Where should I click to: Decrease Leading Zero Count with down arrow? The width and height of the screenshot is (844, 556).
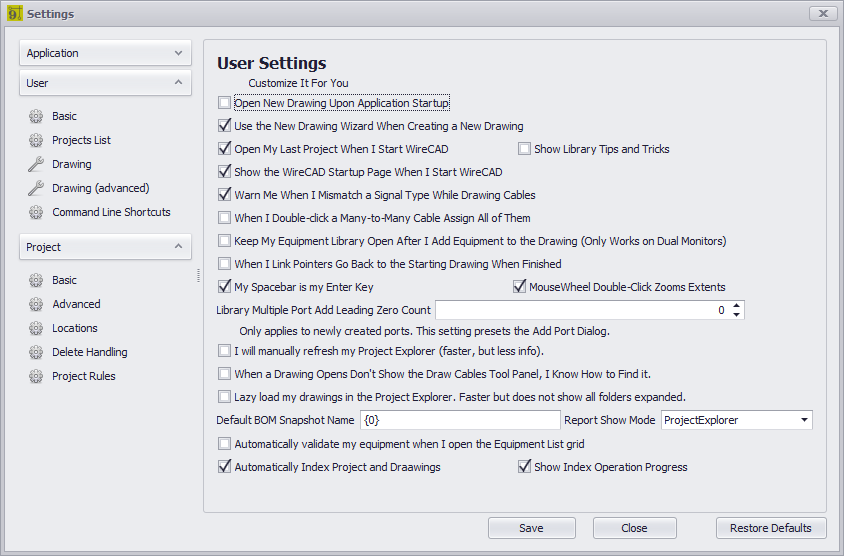click(x=736, y=315)
